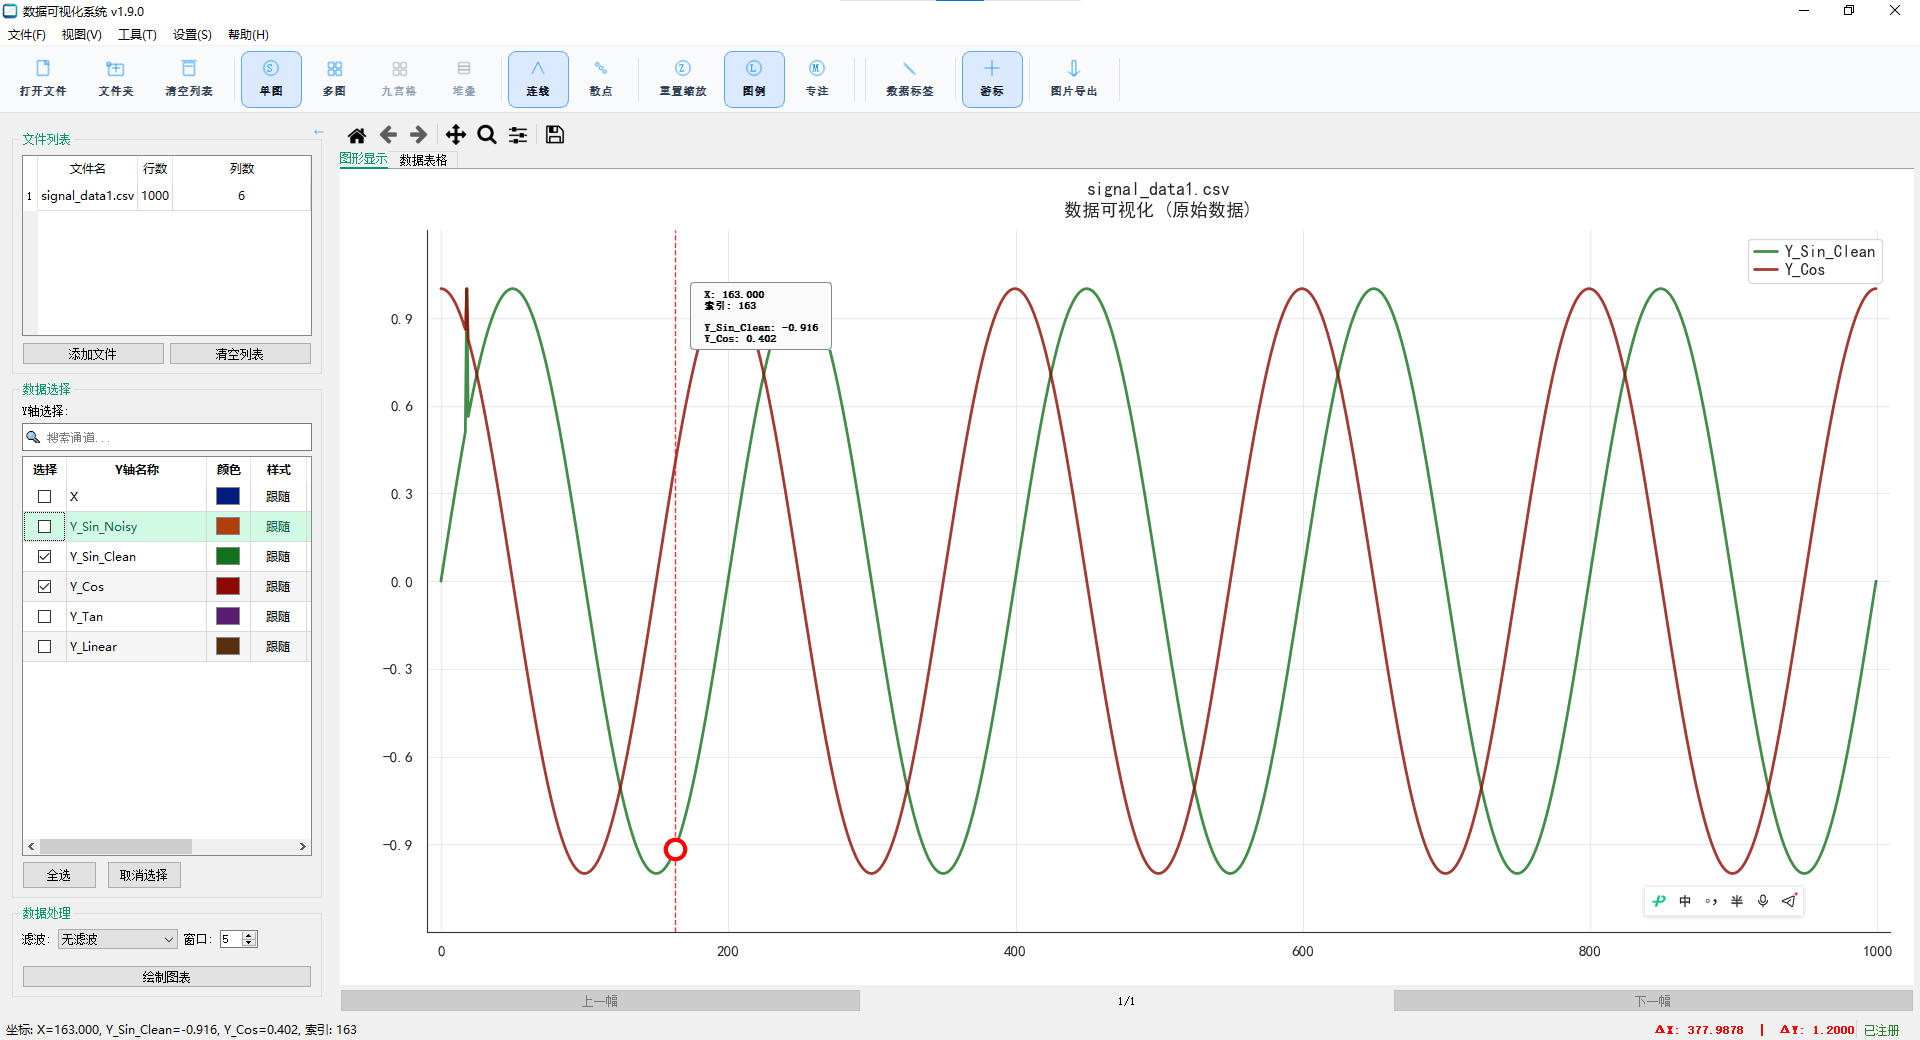This screenshot has height=1040, width=1920.
Task: Click the purple color swatch for Y_Tan
Action: 228,617
